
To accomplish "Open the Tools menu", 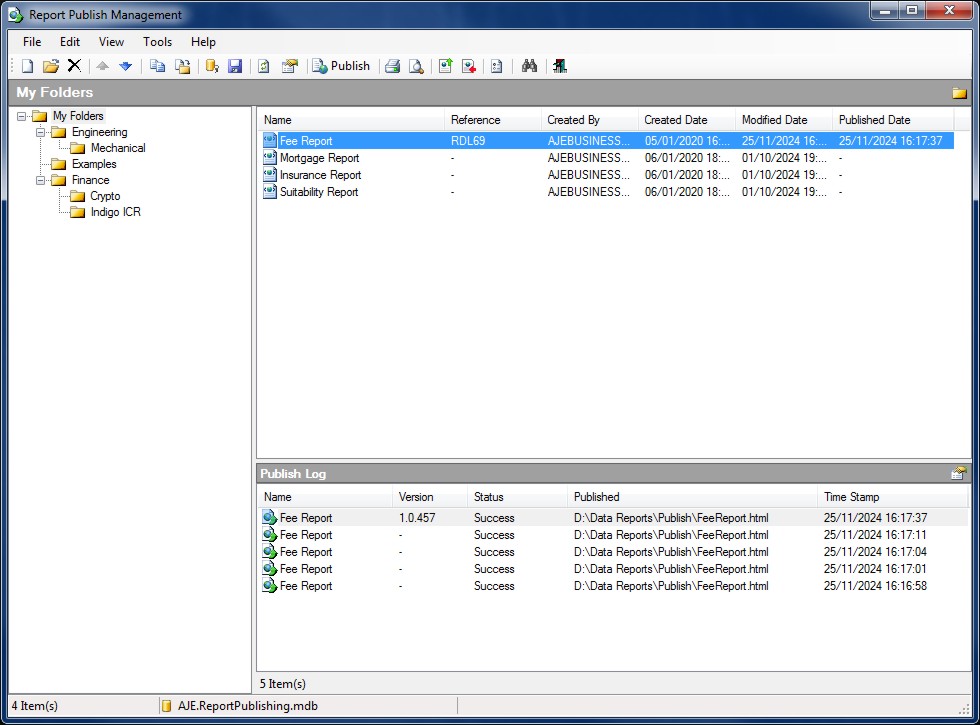I will 157,42.
